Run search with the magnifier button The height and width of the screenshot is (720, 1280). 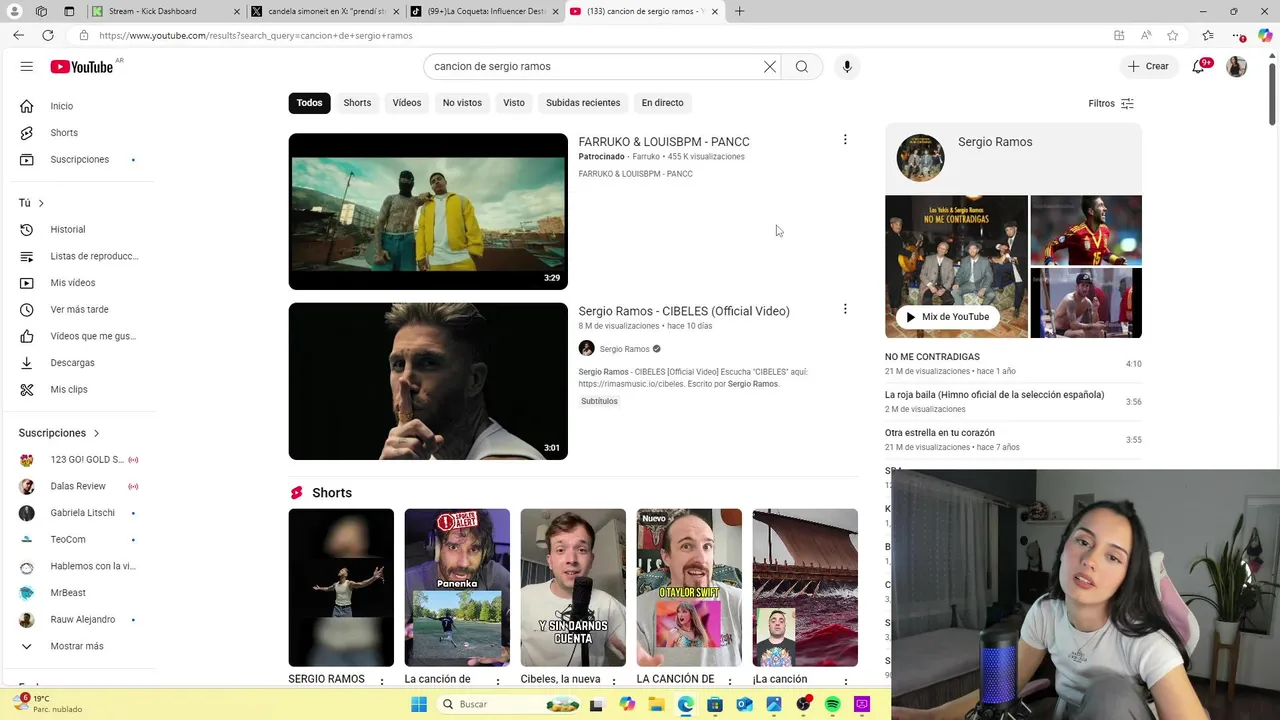(802, 66)
